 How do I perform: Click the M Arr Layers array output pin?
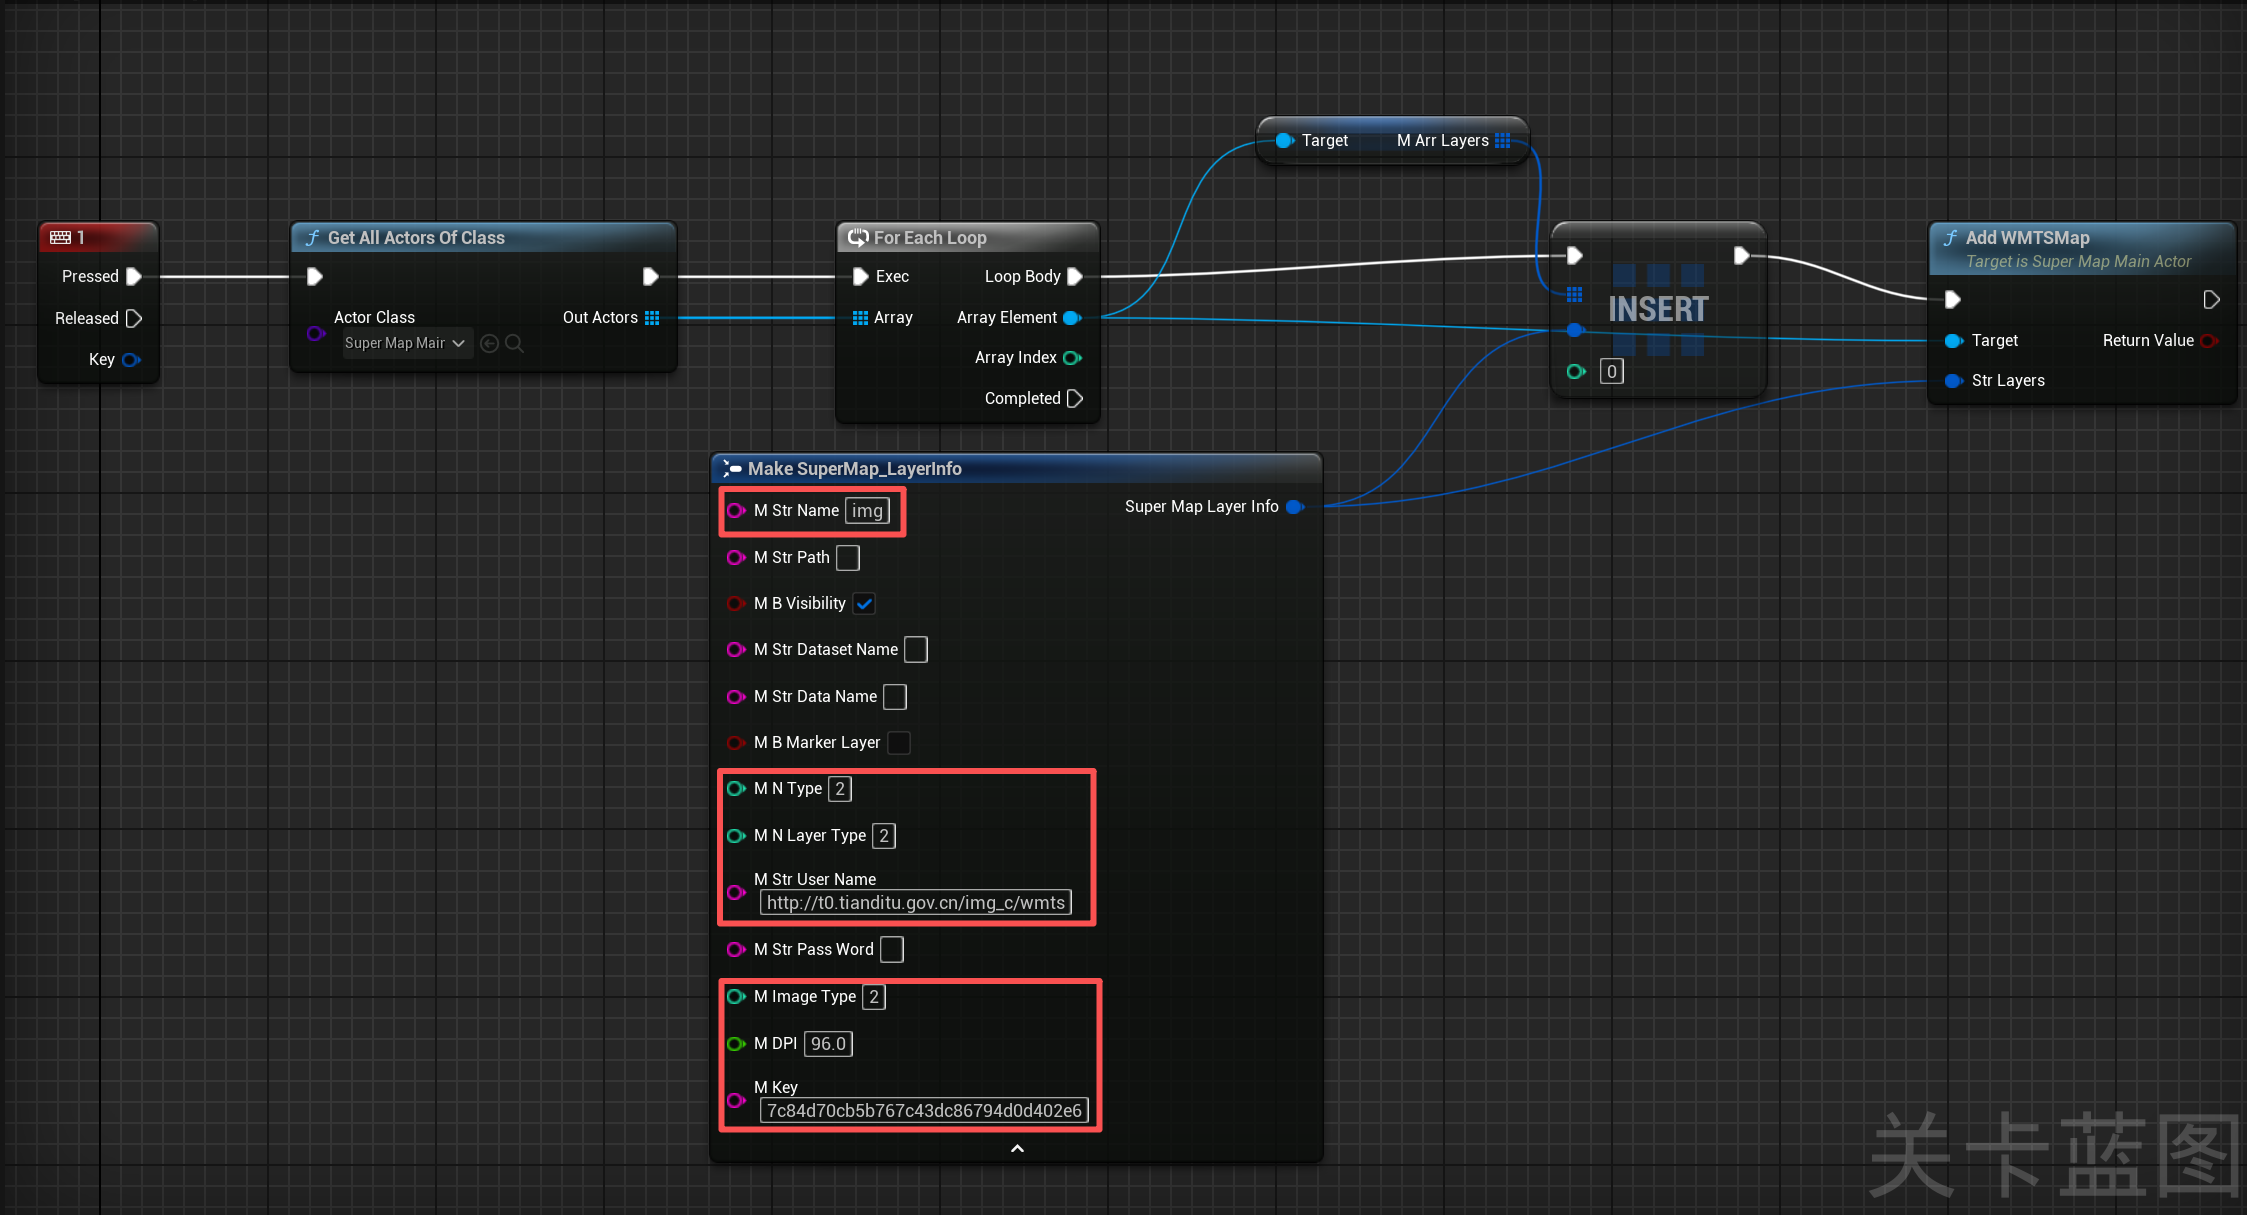[1503, 141]
